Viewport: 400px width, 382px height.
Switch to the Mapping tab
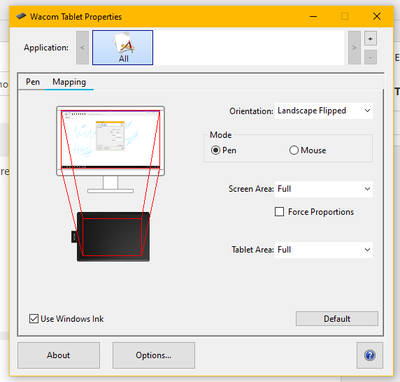(x=69, y=82)
